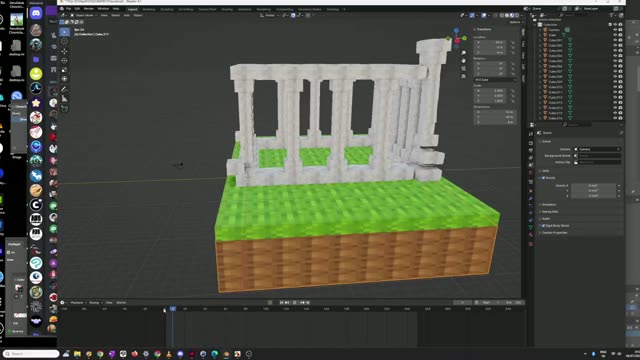
Task: Switch to the Shading workspace tab
Action: 227,9
